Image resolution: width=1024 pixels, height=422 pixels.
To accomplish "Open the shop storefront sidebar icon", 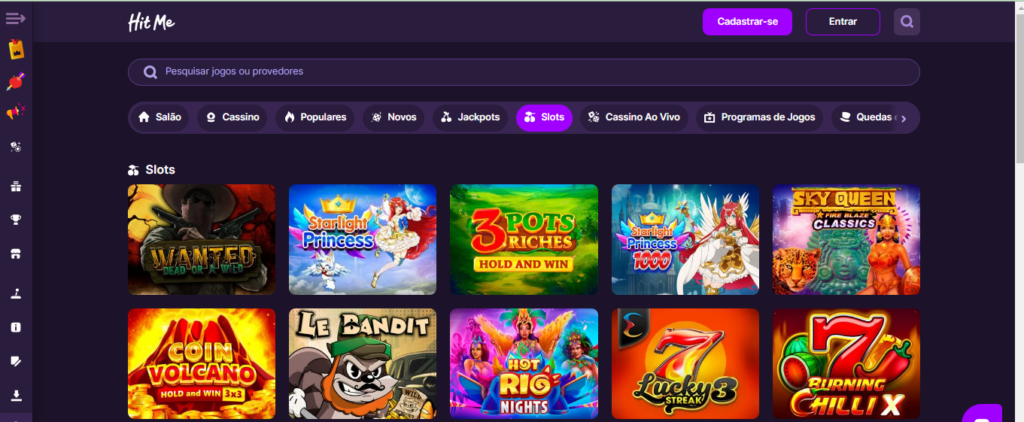I will 16,255.
